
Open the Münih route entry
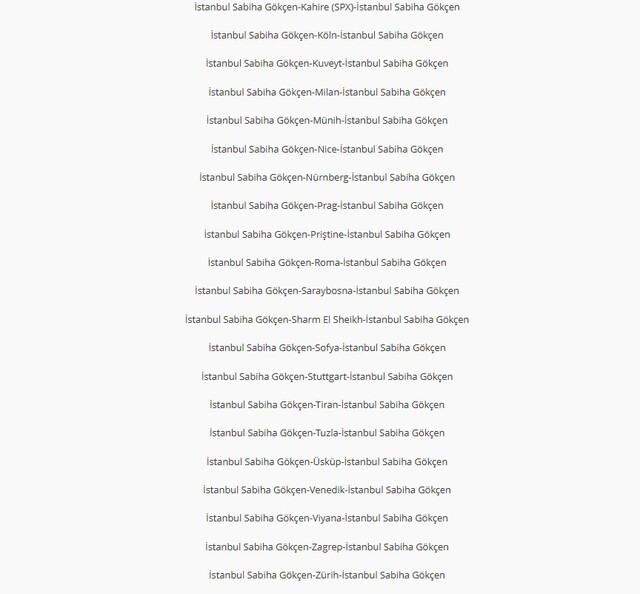tap(327, 120)
